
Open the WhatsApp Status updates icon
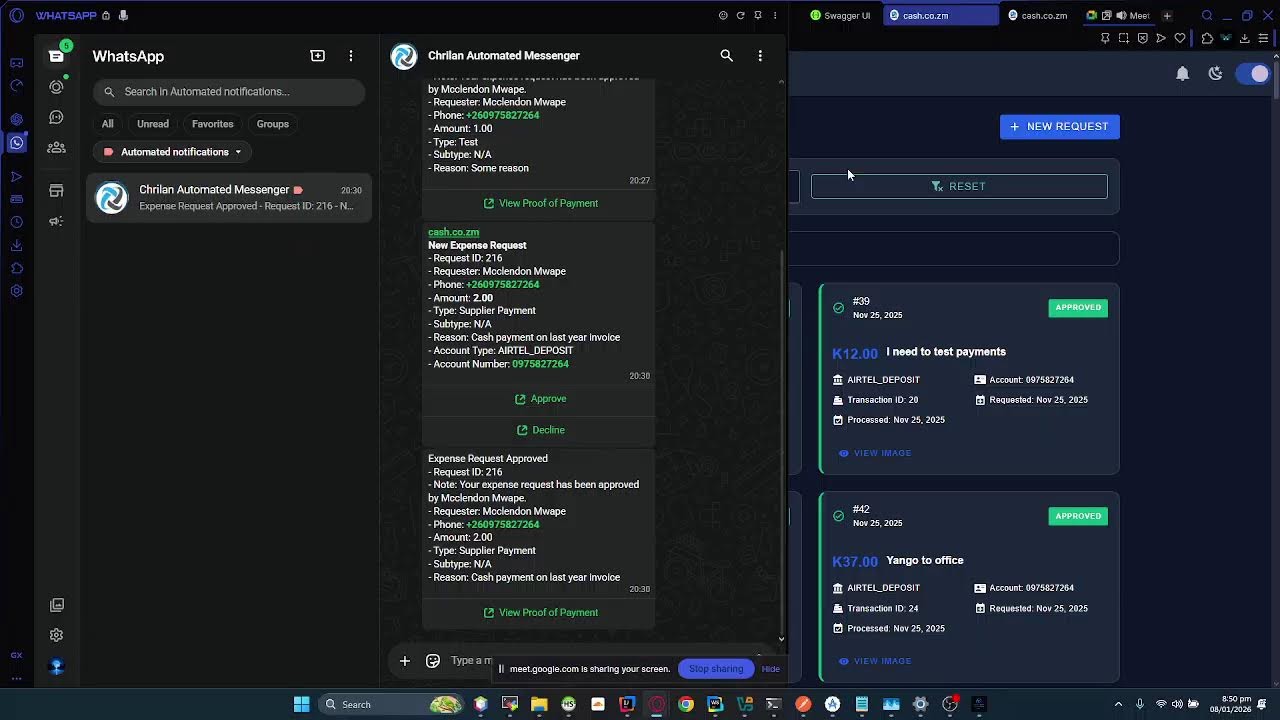57,87
